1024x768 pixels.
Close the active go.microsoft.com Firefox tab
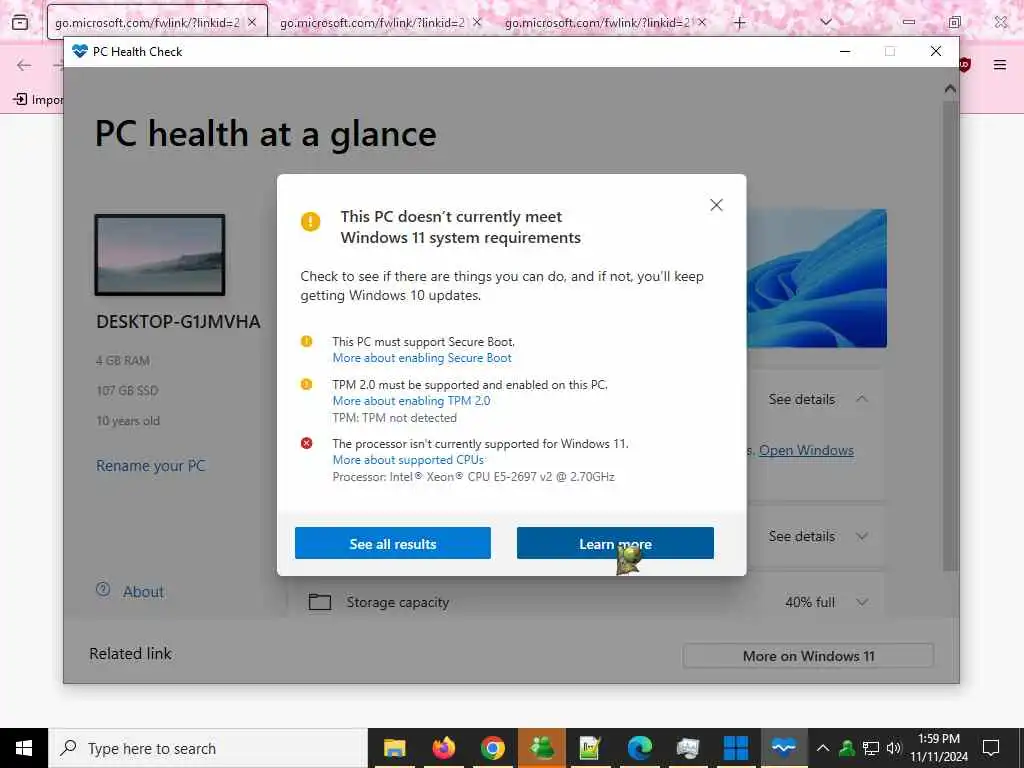(252, 22)
